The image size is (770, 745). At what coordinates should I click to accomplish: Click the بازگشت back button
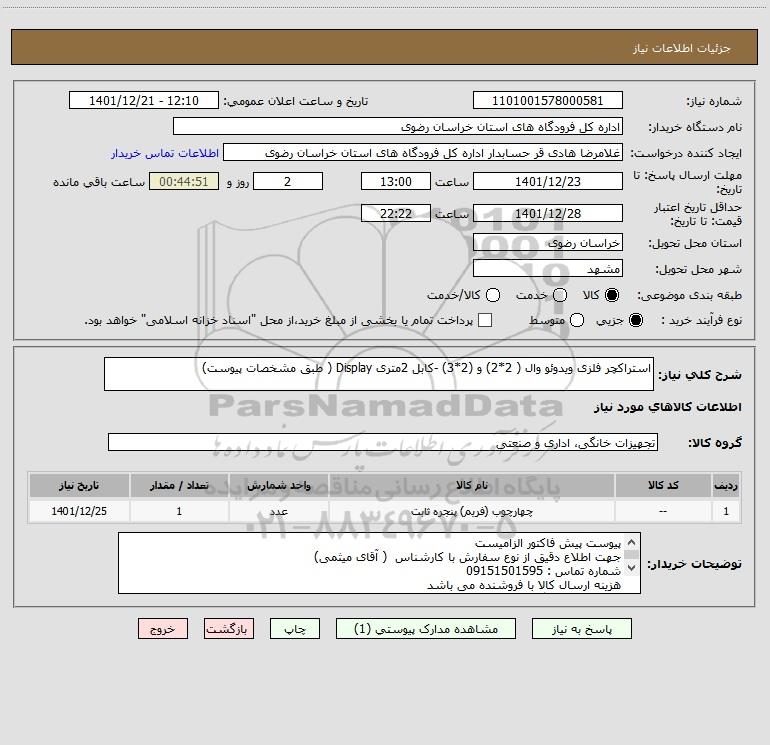pyautogui.click(x=229, y=629)
